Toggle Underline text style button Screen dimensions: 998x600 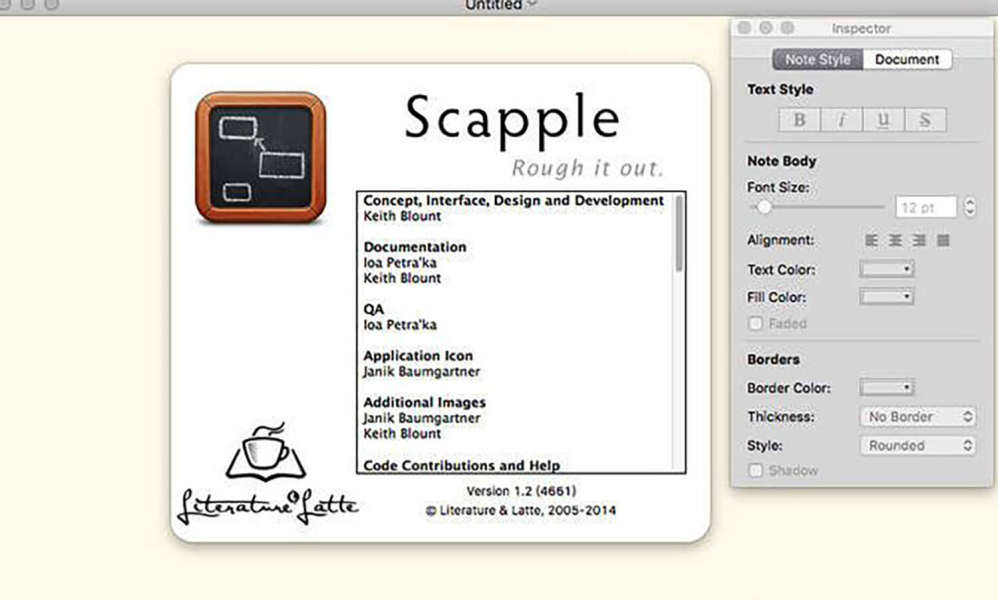click(883, 120)
